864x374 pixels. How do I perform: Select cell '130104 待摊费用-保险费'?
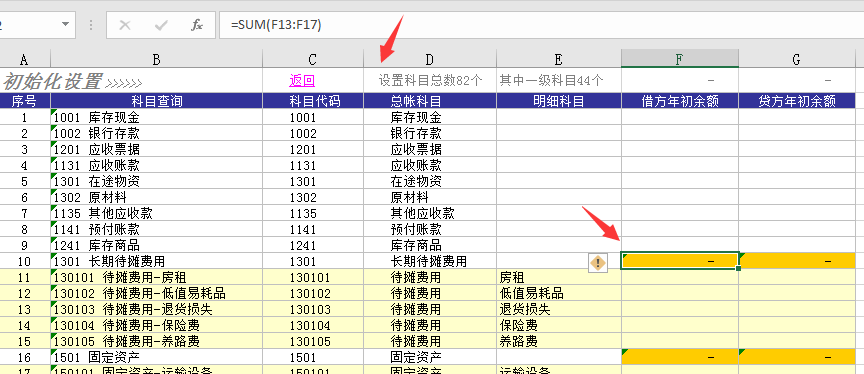[x=156, y=325]
